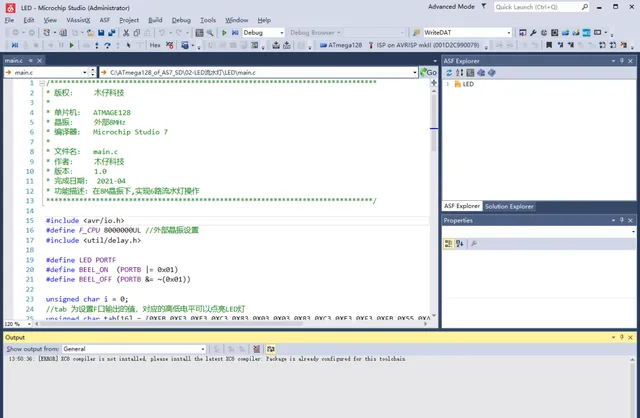The width and height of the screenshot is (640, 418).
Task: Open the main.c scope dropdown
Action: pyautogui.click(x=84, y=72)
